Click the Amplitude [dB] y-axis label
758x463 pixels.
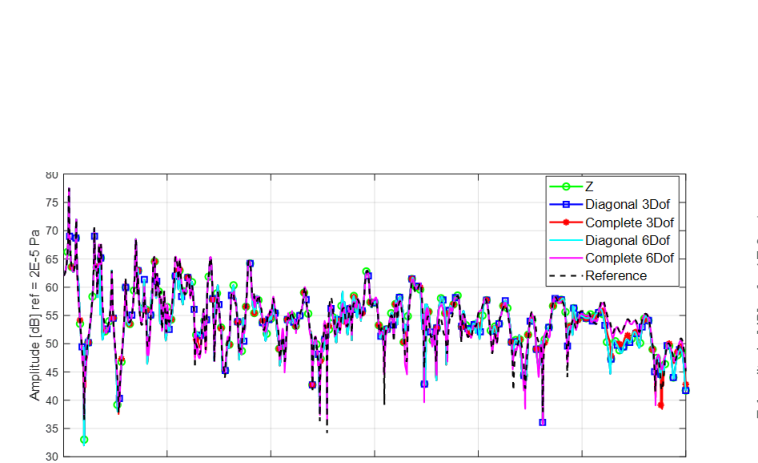pos(35,314)
